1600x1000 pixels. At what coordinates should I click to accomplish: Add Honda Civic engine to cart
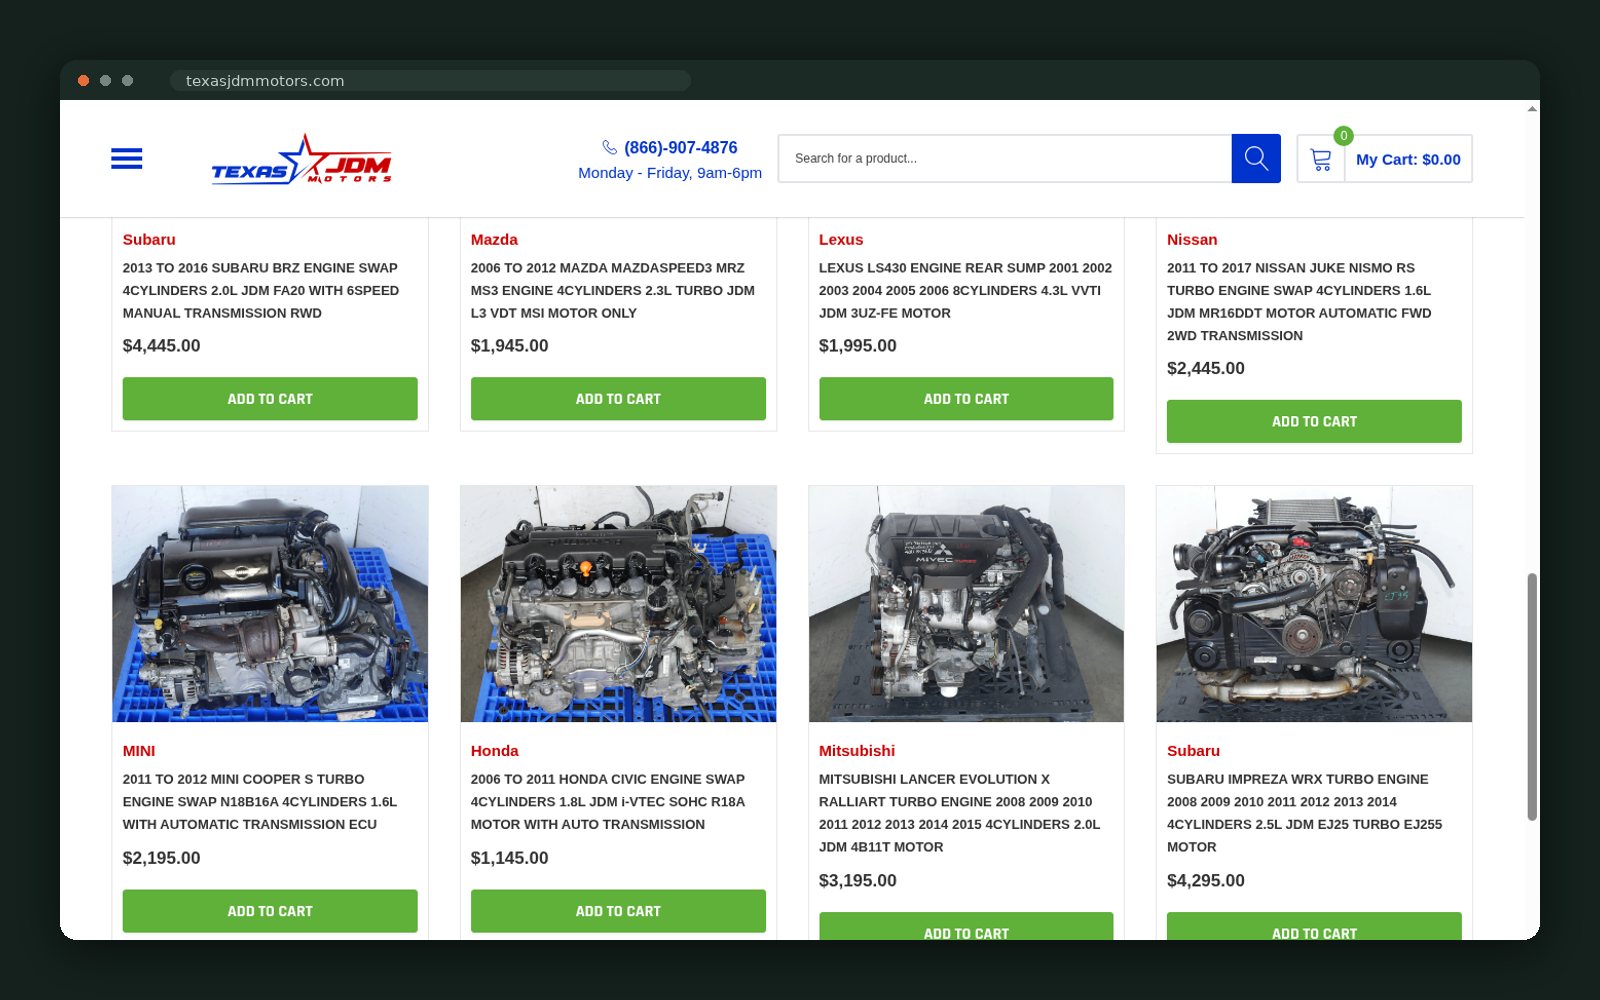pos(618,911)
